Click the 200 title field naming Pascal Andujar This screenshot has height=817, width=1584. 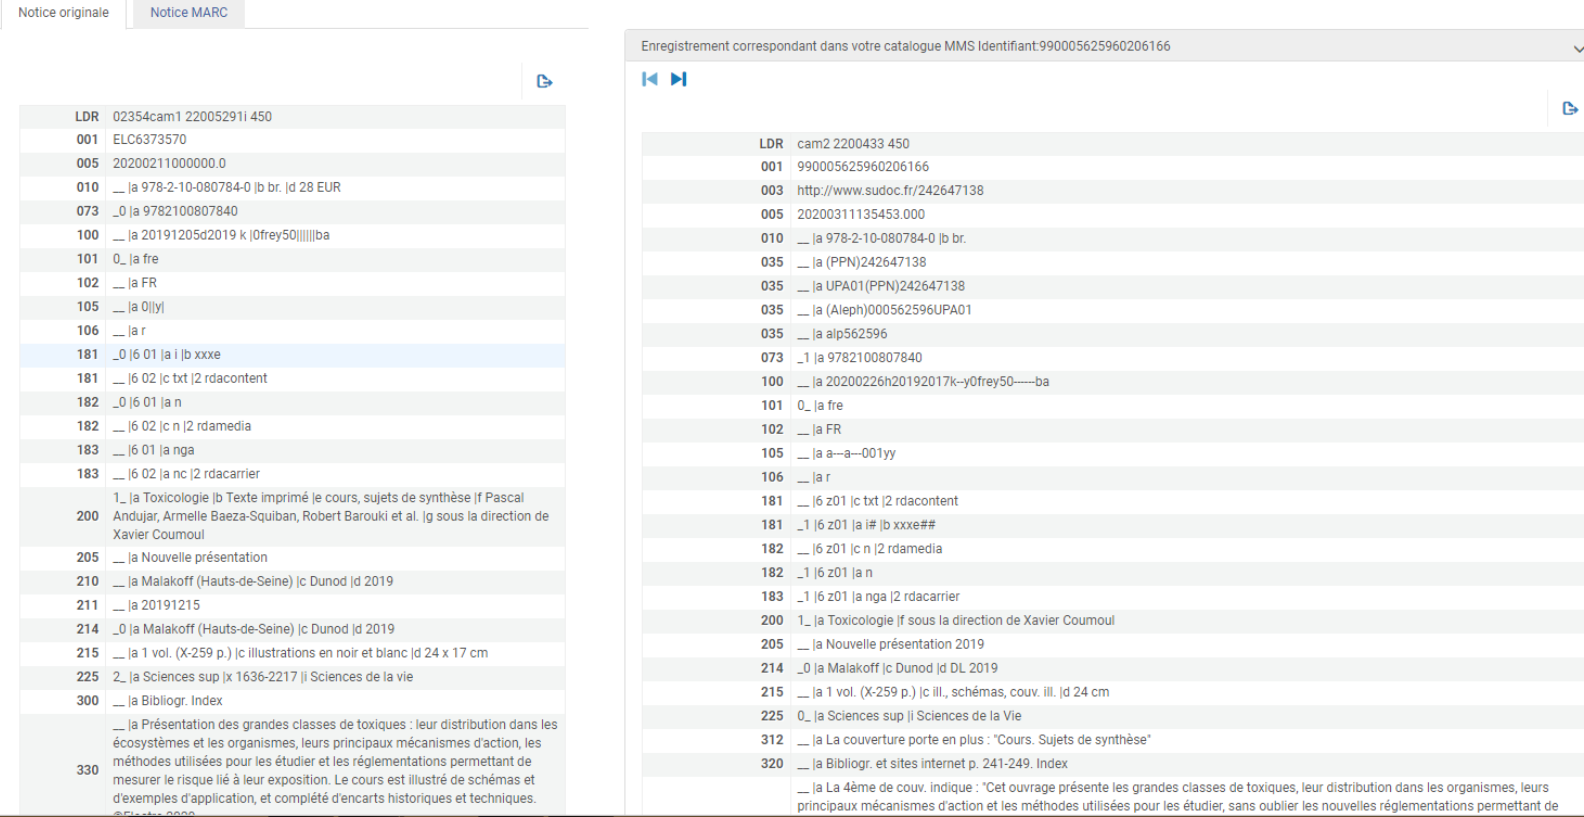coord(330,516)
